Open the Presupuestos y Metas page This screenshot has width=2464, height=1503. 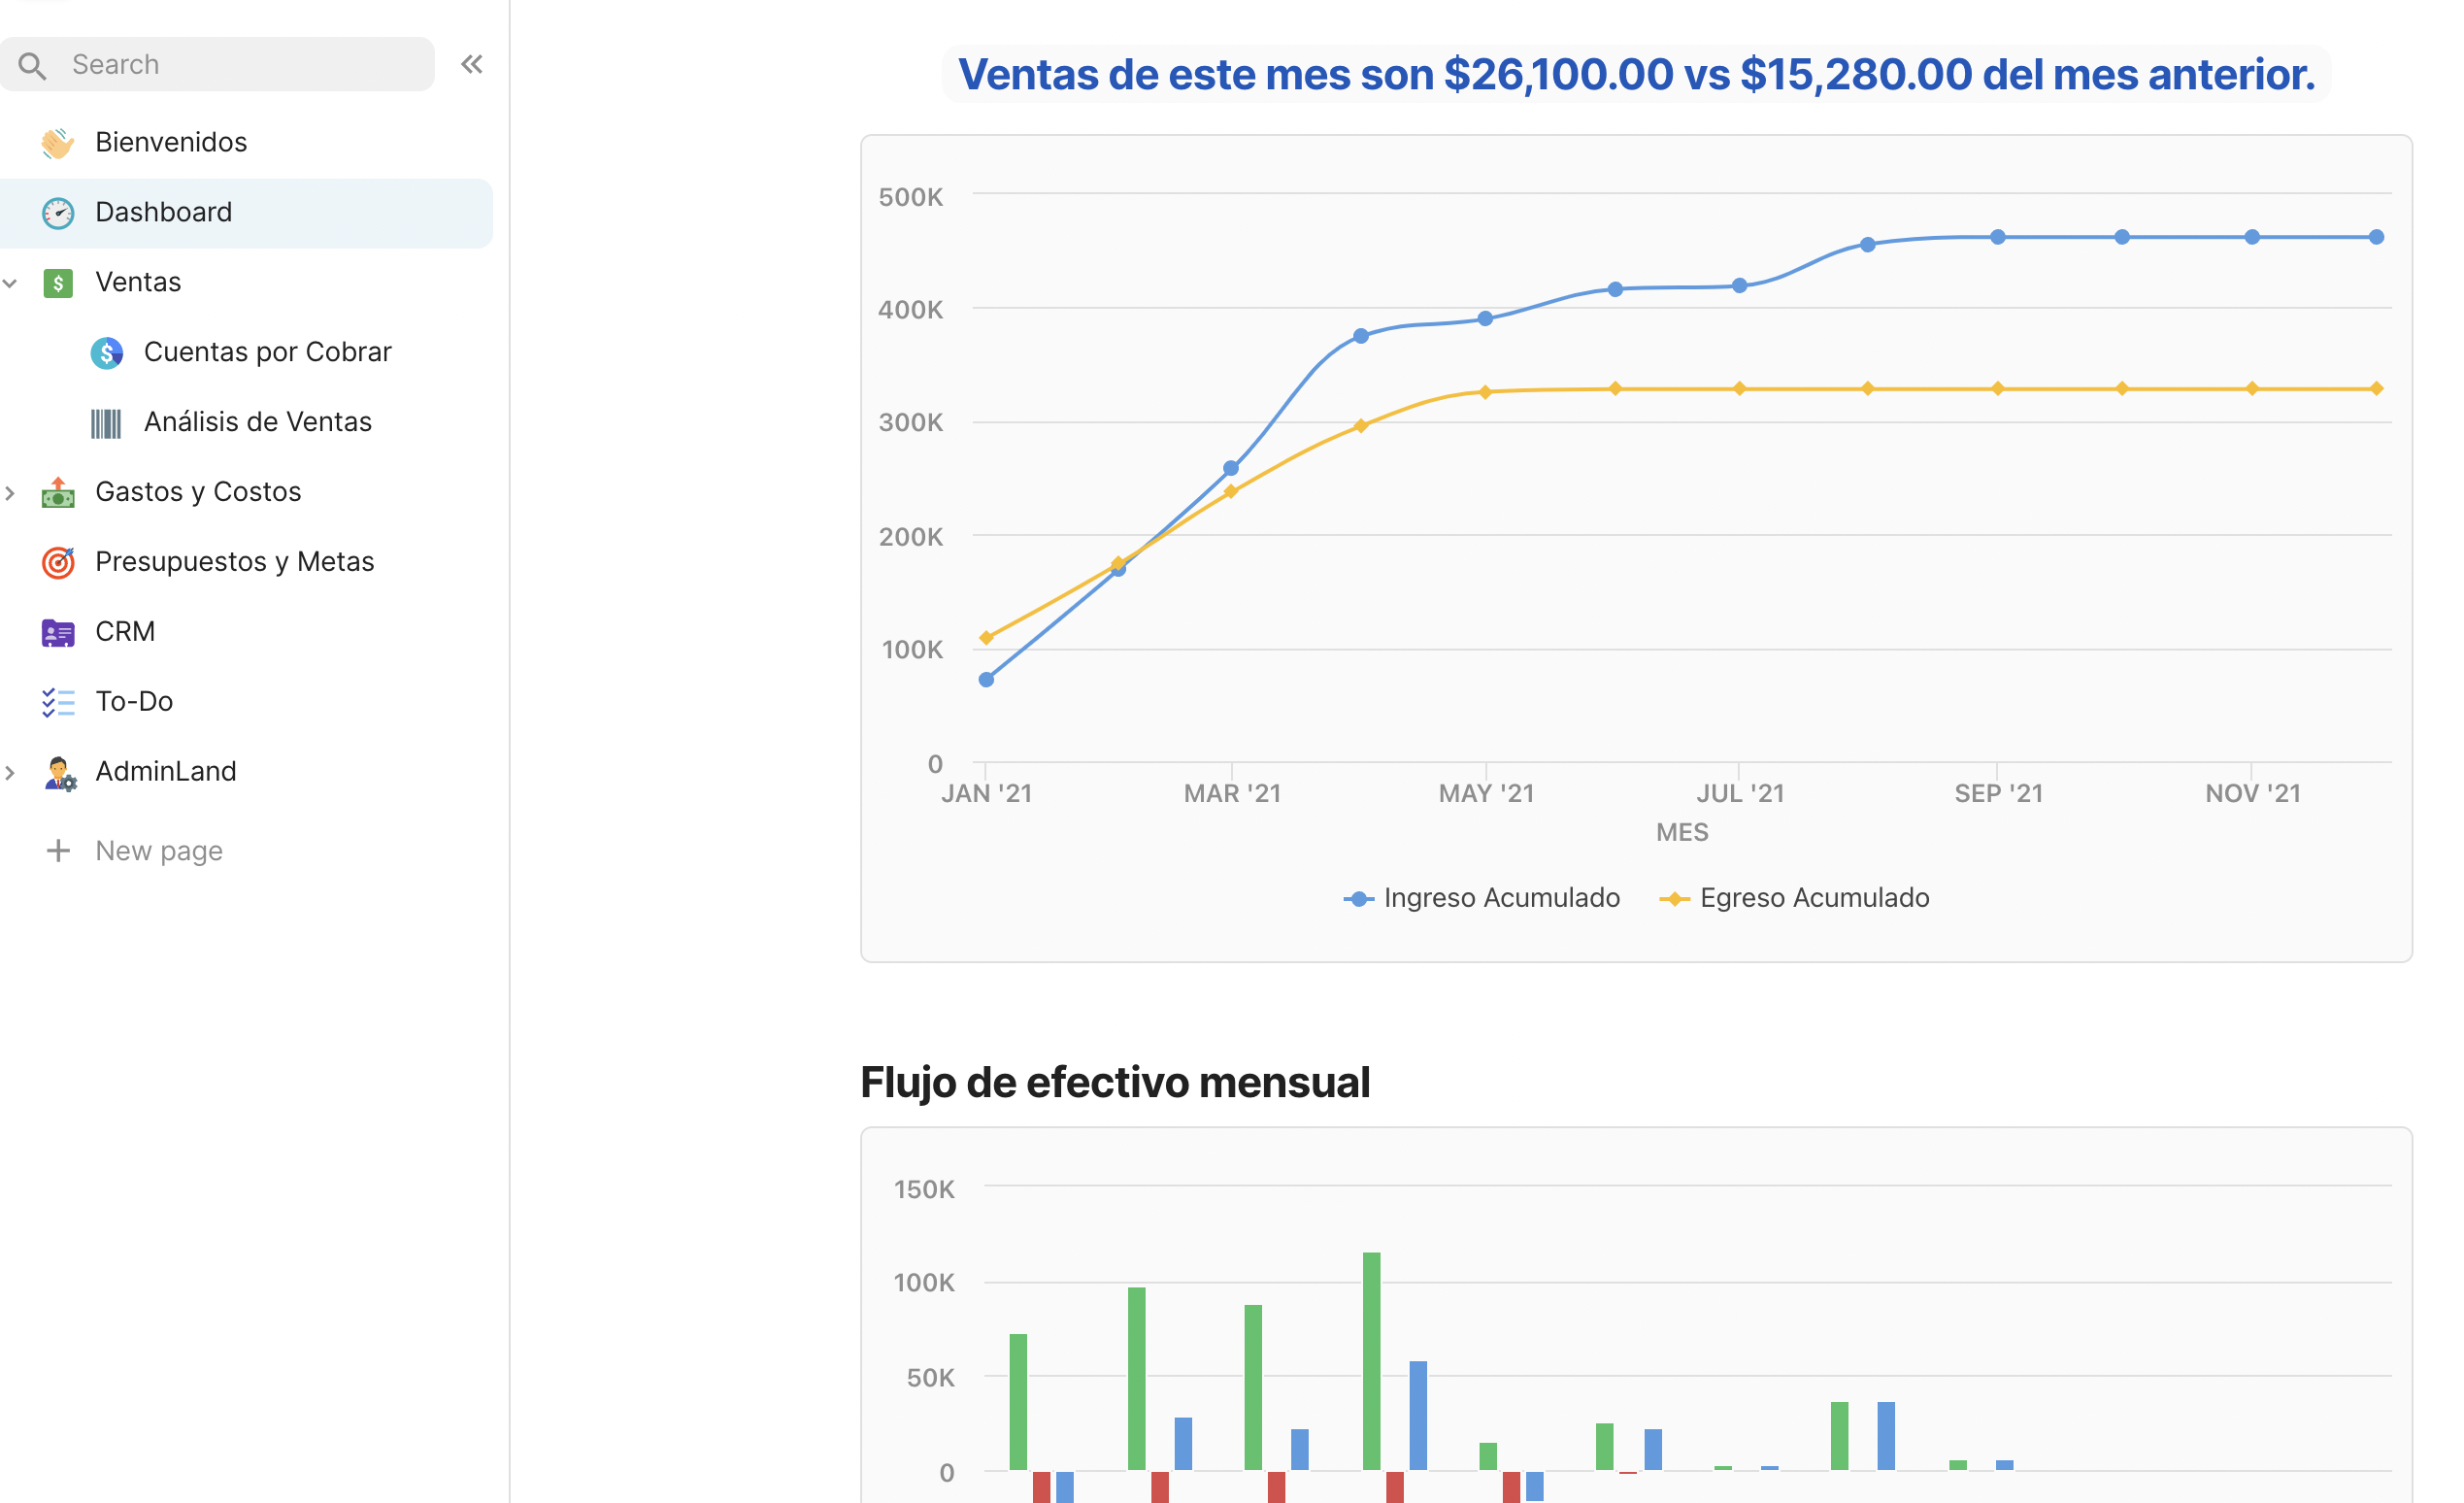pyautogui.click(x=235, y=562)
